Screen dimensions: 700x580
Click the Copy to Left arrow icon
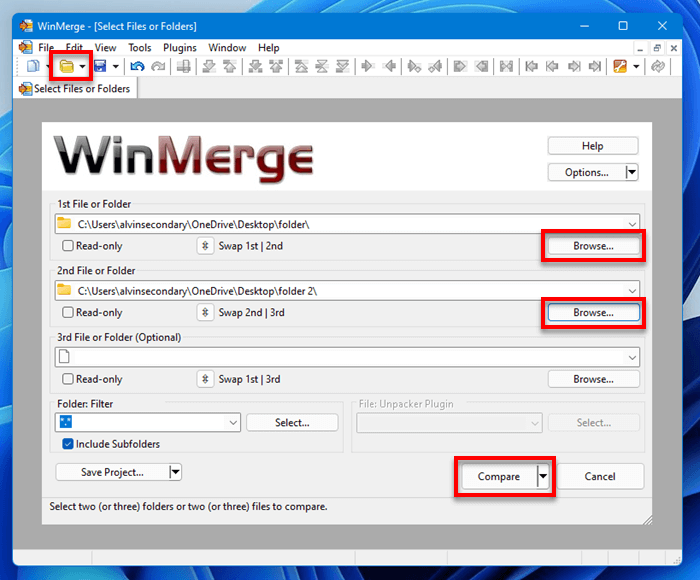(390, 67)
